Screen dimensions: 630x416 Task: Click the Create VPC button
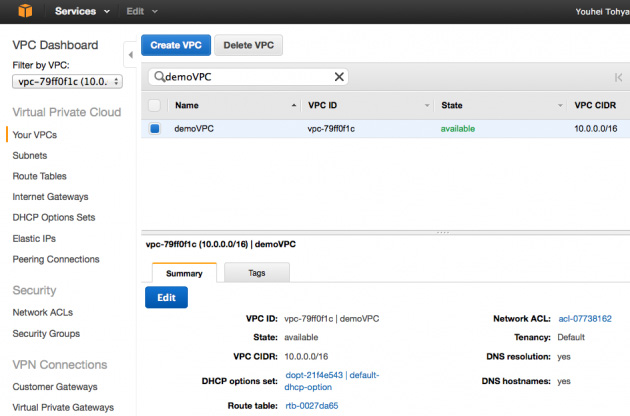pos(176,45)
